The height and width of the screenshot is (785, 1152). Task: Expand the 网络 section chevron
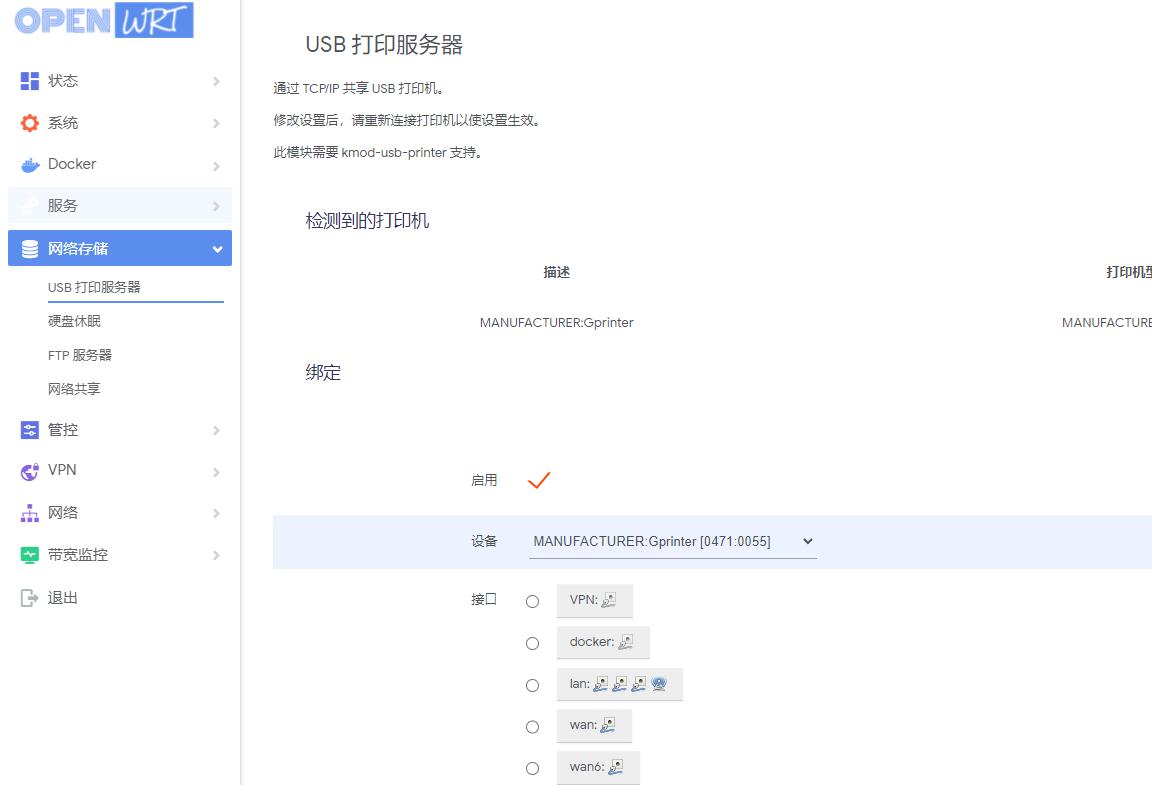click(x=217, y=512)
